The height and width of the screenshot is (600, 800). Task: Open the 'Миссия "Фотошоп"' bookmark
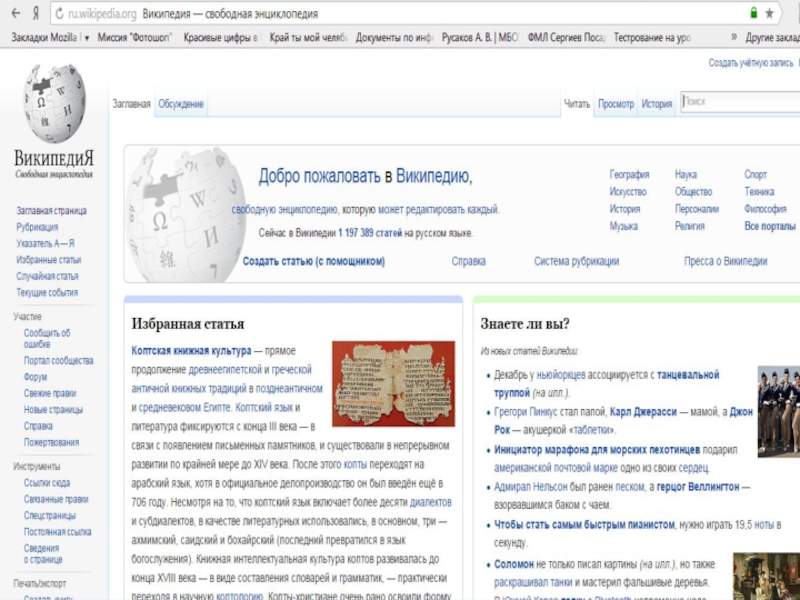click(135, 37)
